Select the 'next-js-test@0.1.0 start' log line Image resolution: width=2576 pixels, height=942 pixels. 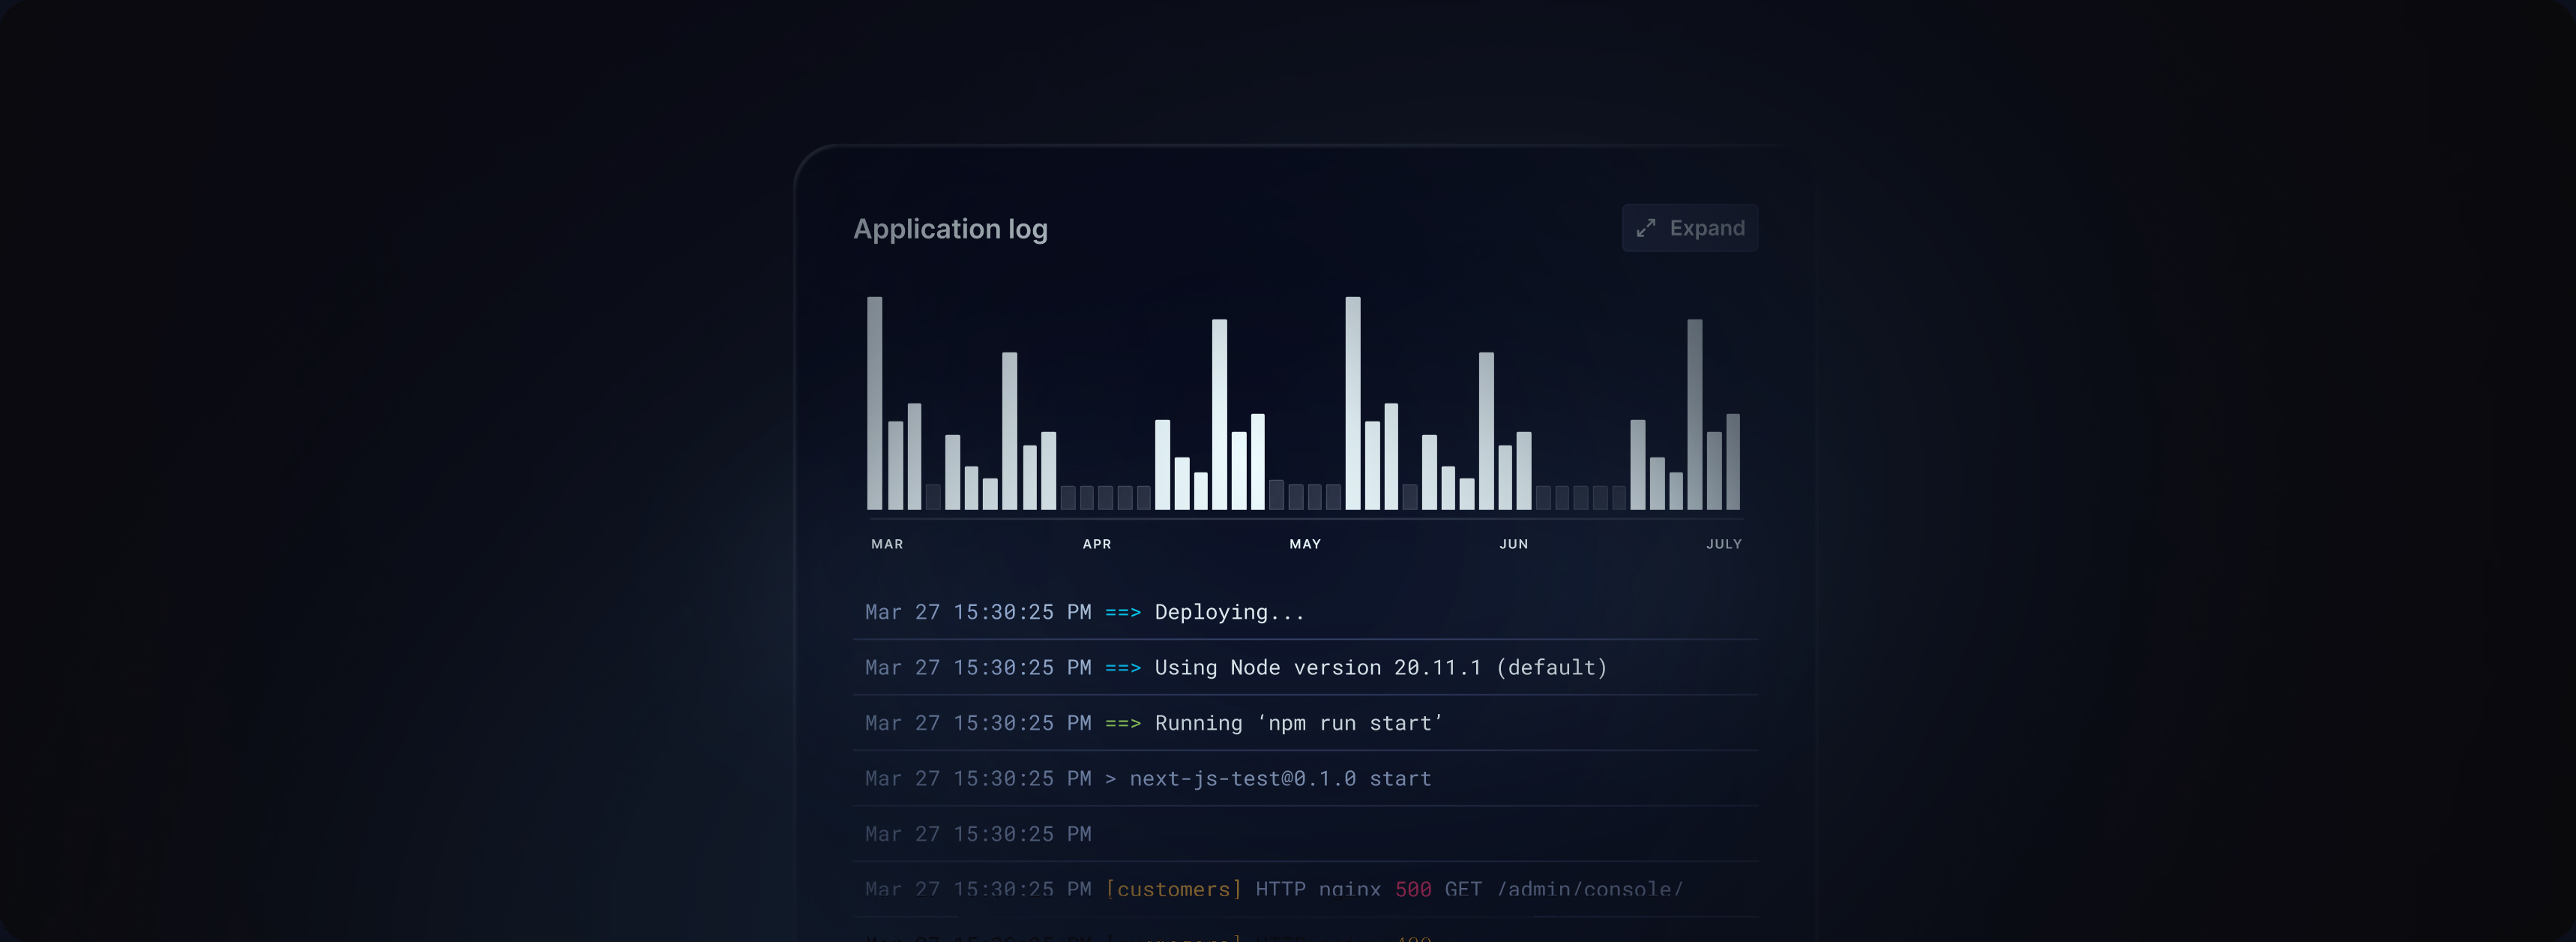click(1305, 778)
